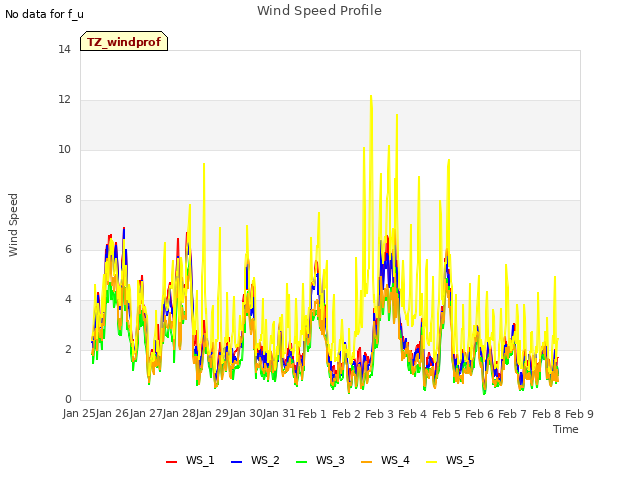The width and height of the screenshot is (640, 480).
Task: Click the y-axis value 8
Action: 68,200
